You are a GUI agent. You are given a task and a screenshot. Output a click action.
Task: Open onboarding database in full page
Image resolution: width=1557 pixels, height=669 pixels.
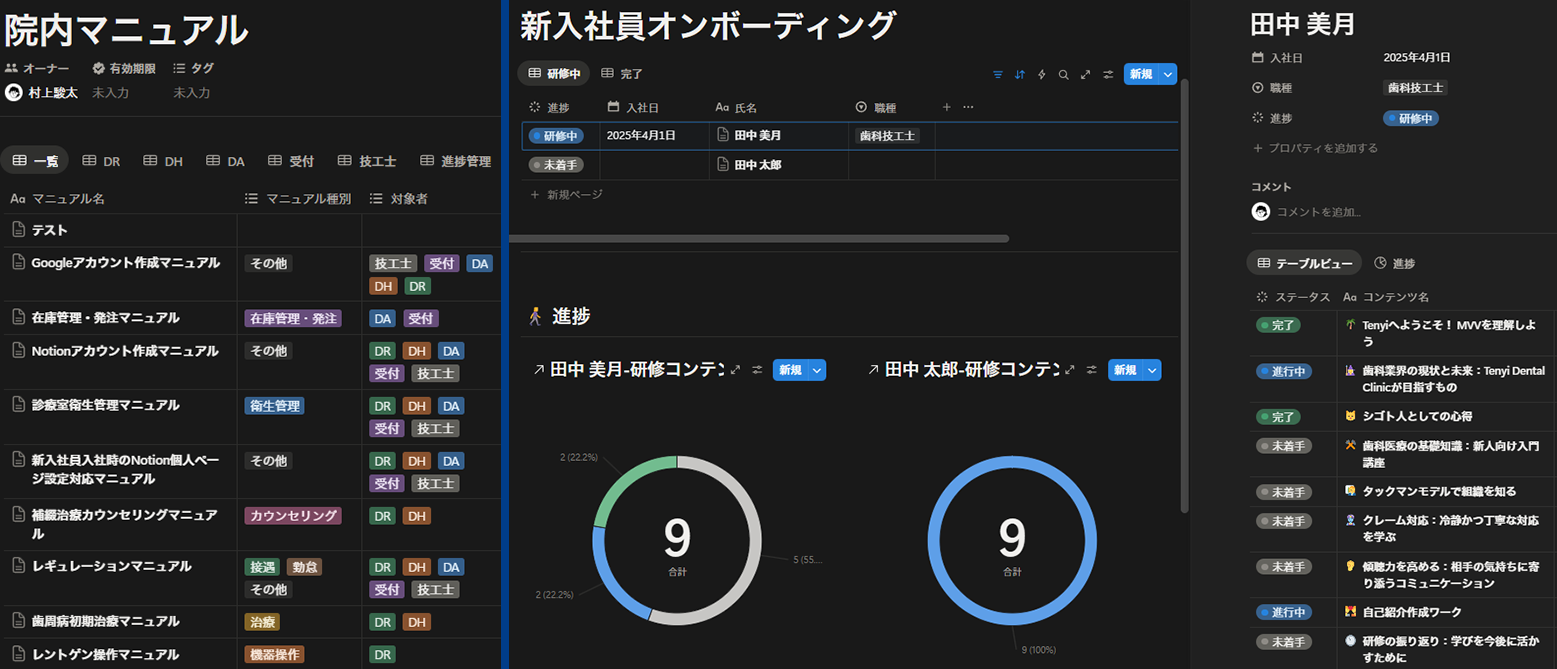point(1086,74)
